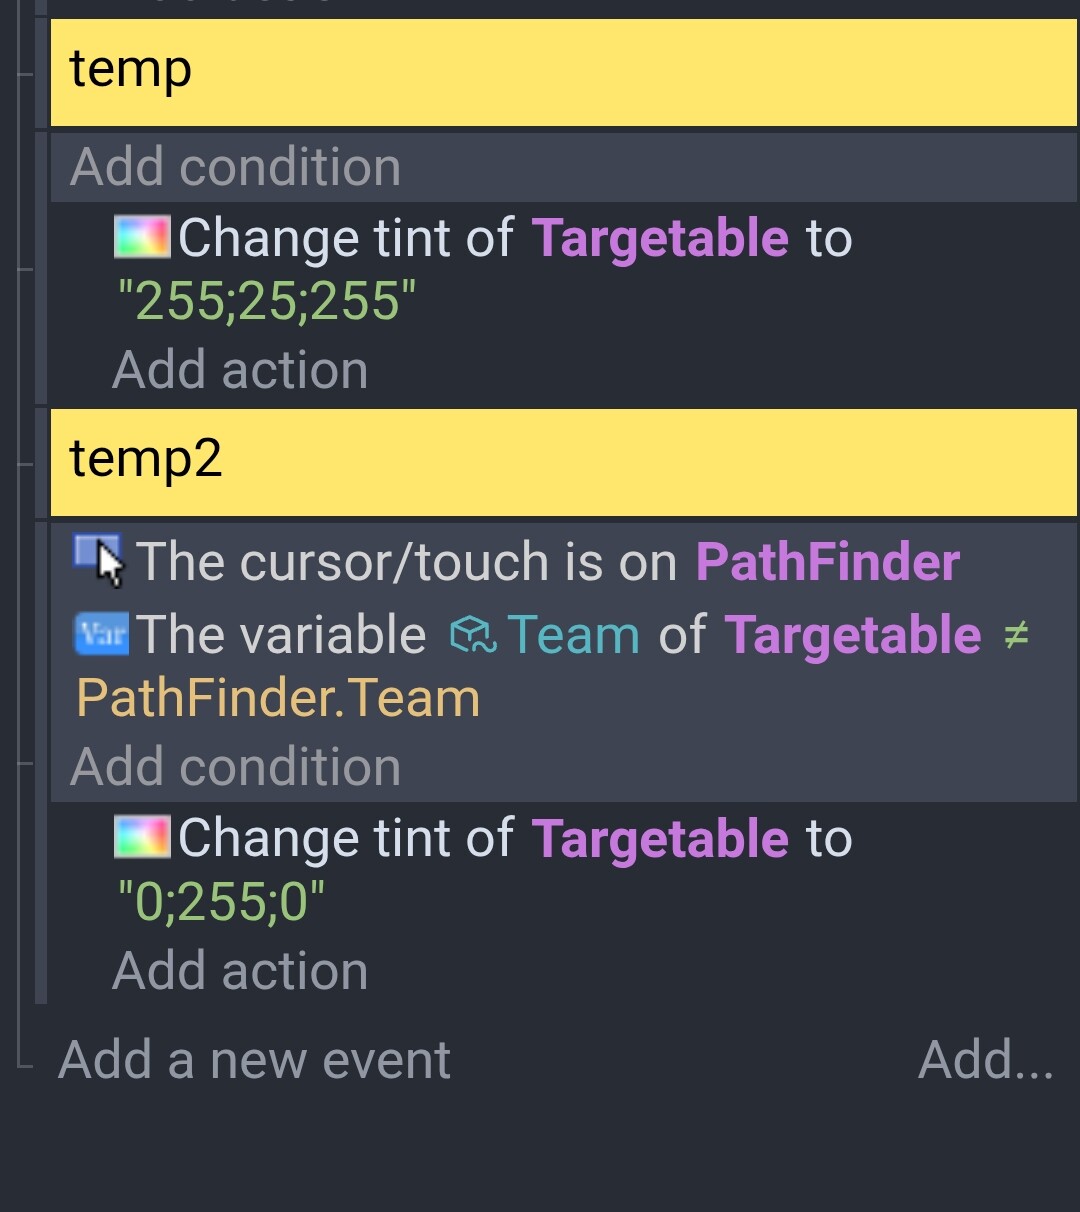Image resolution: width=1080 pixels, height=1212 pixels.
Task: Add condition below the PathFinder.Team comparison
Action: click(x=235, y=767)
